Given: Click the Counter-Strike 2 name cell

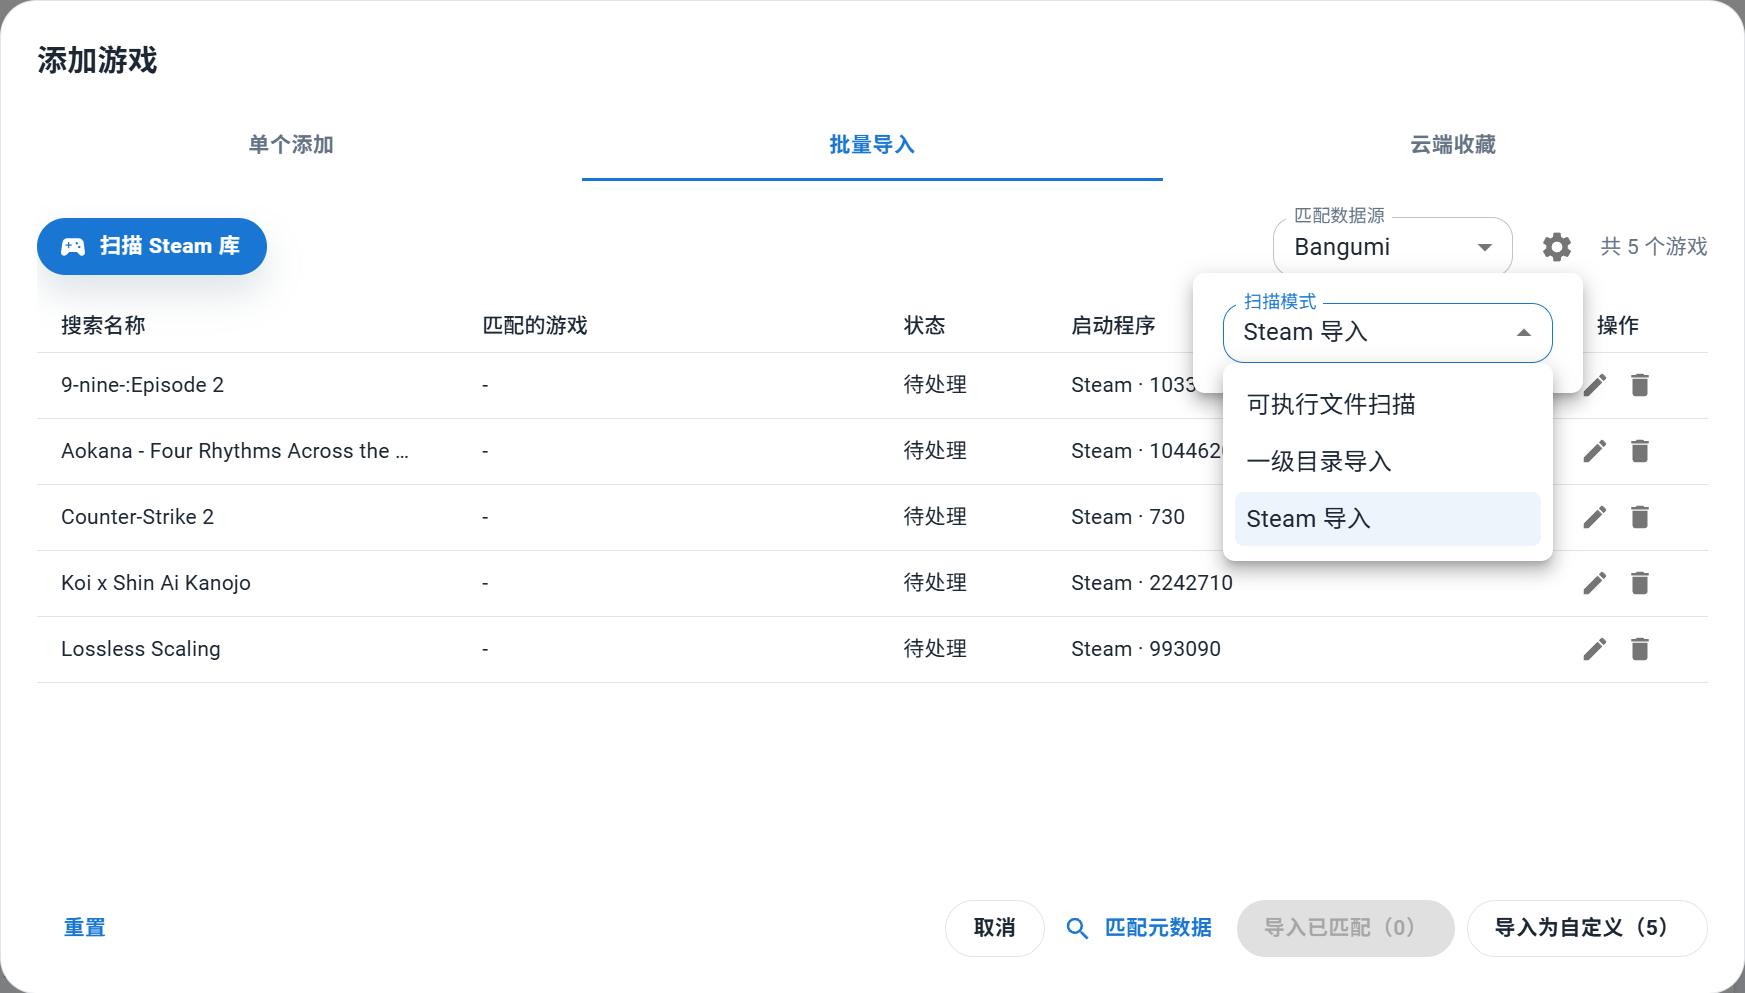Looking at the screenshot, I should coord(138,517).
